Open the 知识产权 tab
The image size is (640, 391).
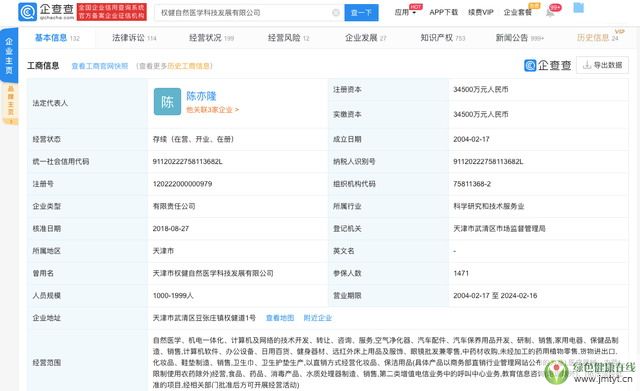[443, 38]
